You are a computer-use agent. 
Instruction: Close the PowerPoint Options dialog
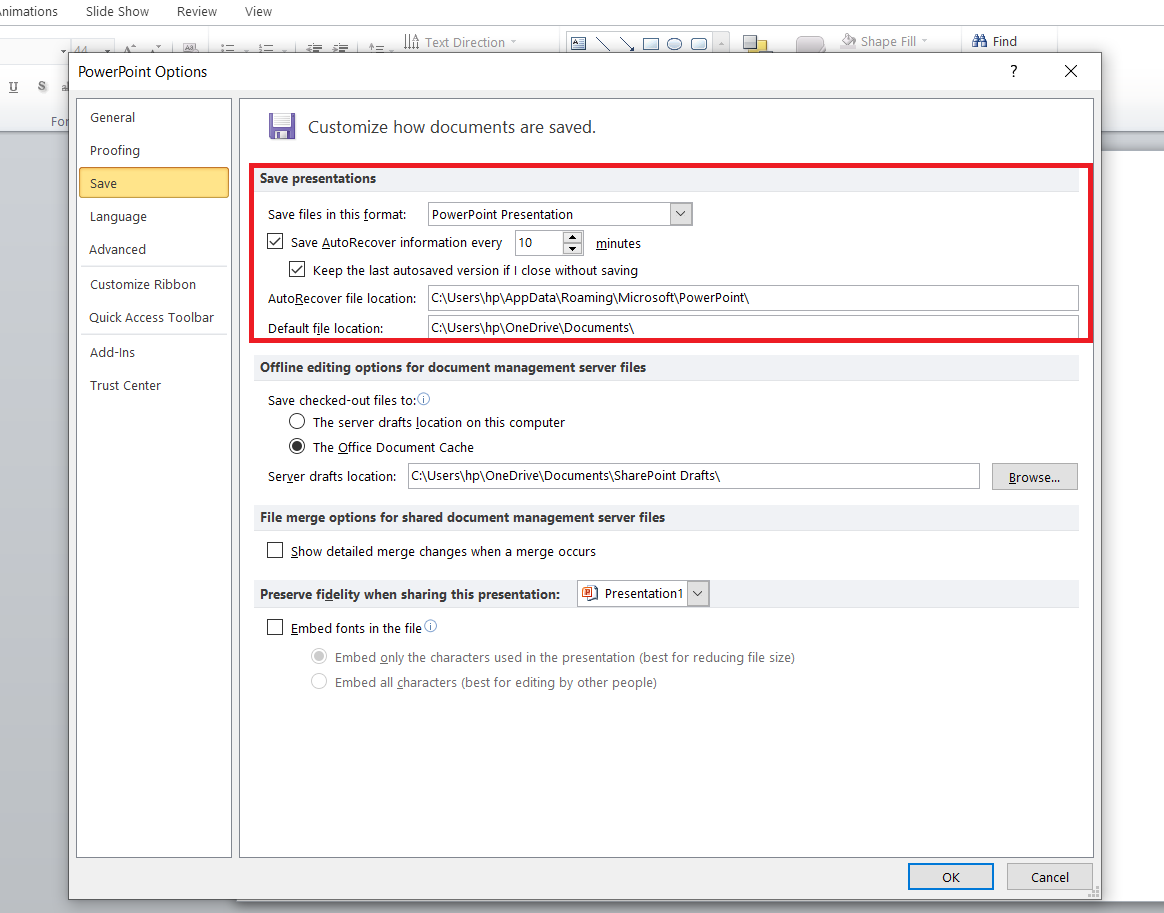pos(1070,71)
